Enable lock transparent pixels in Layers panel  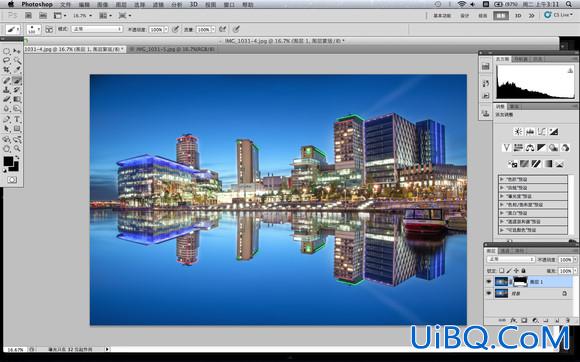(x=502, y=271)
